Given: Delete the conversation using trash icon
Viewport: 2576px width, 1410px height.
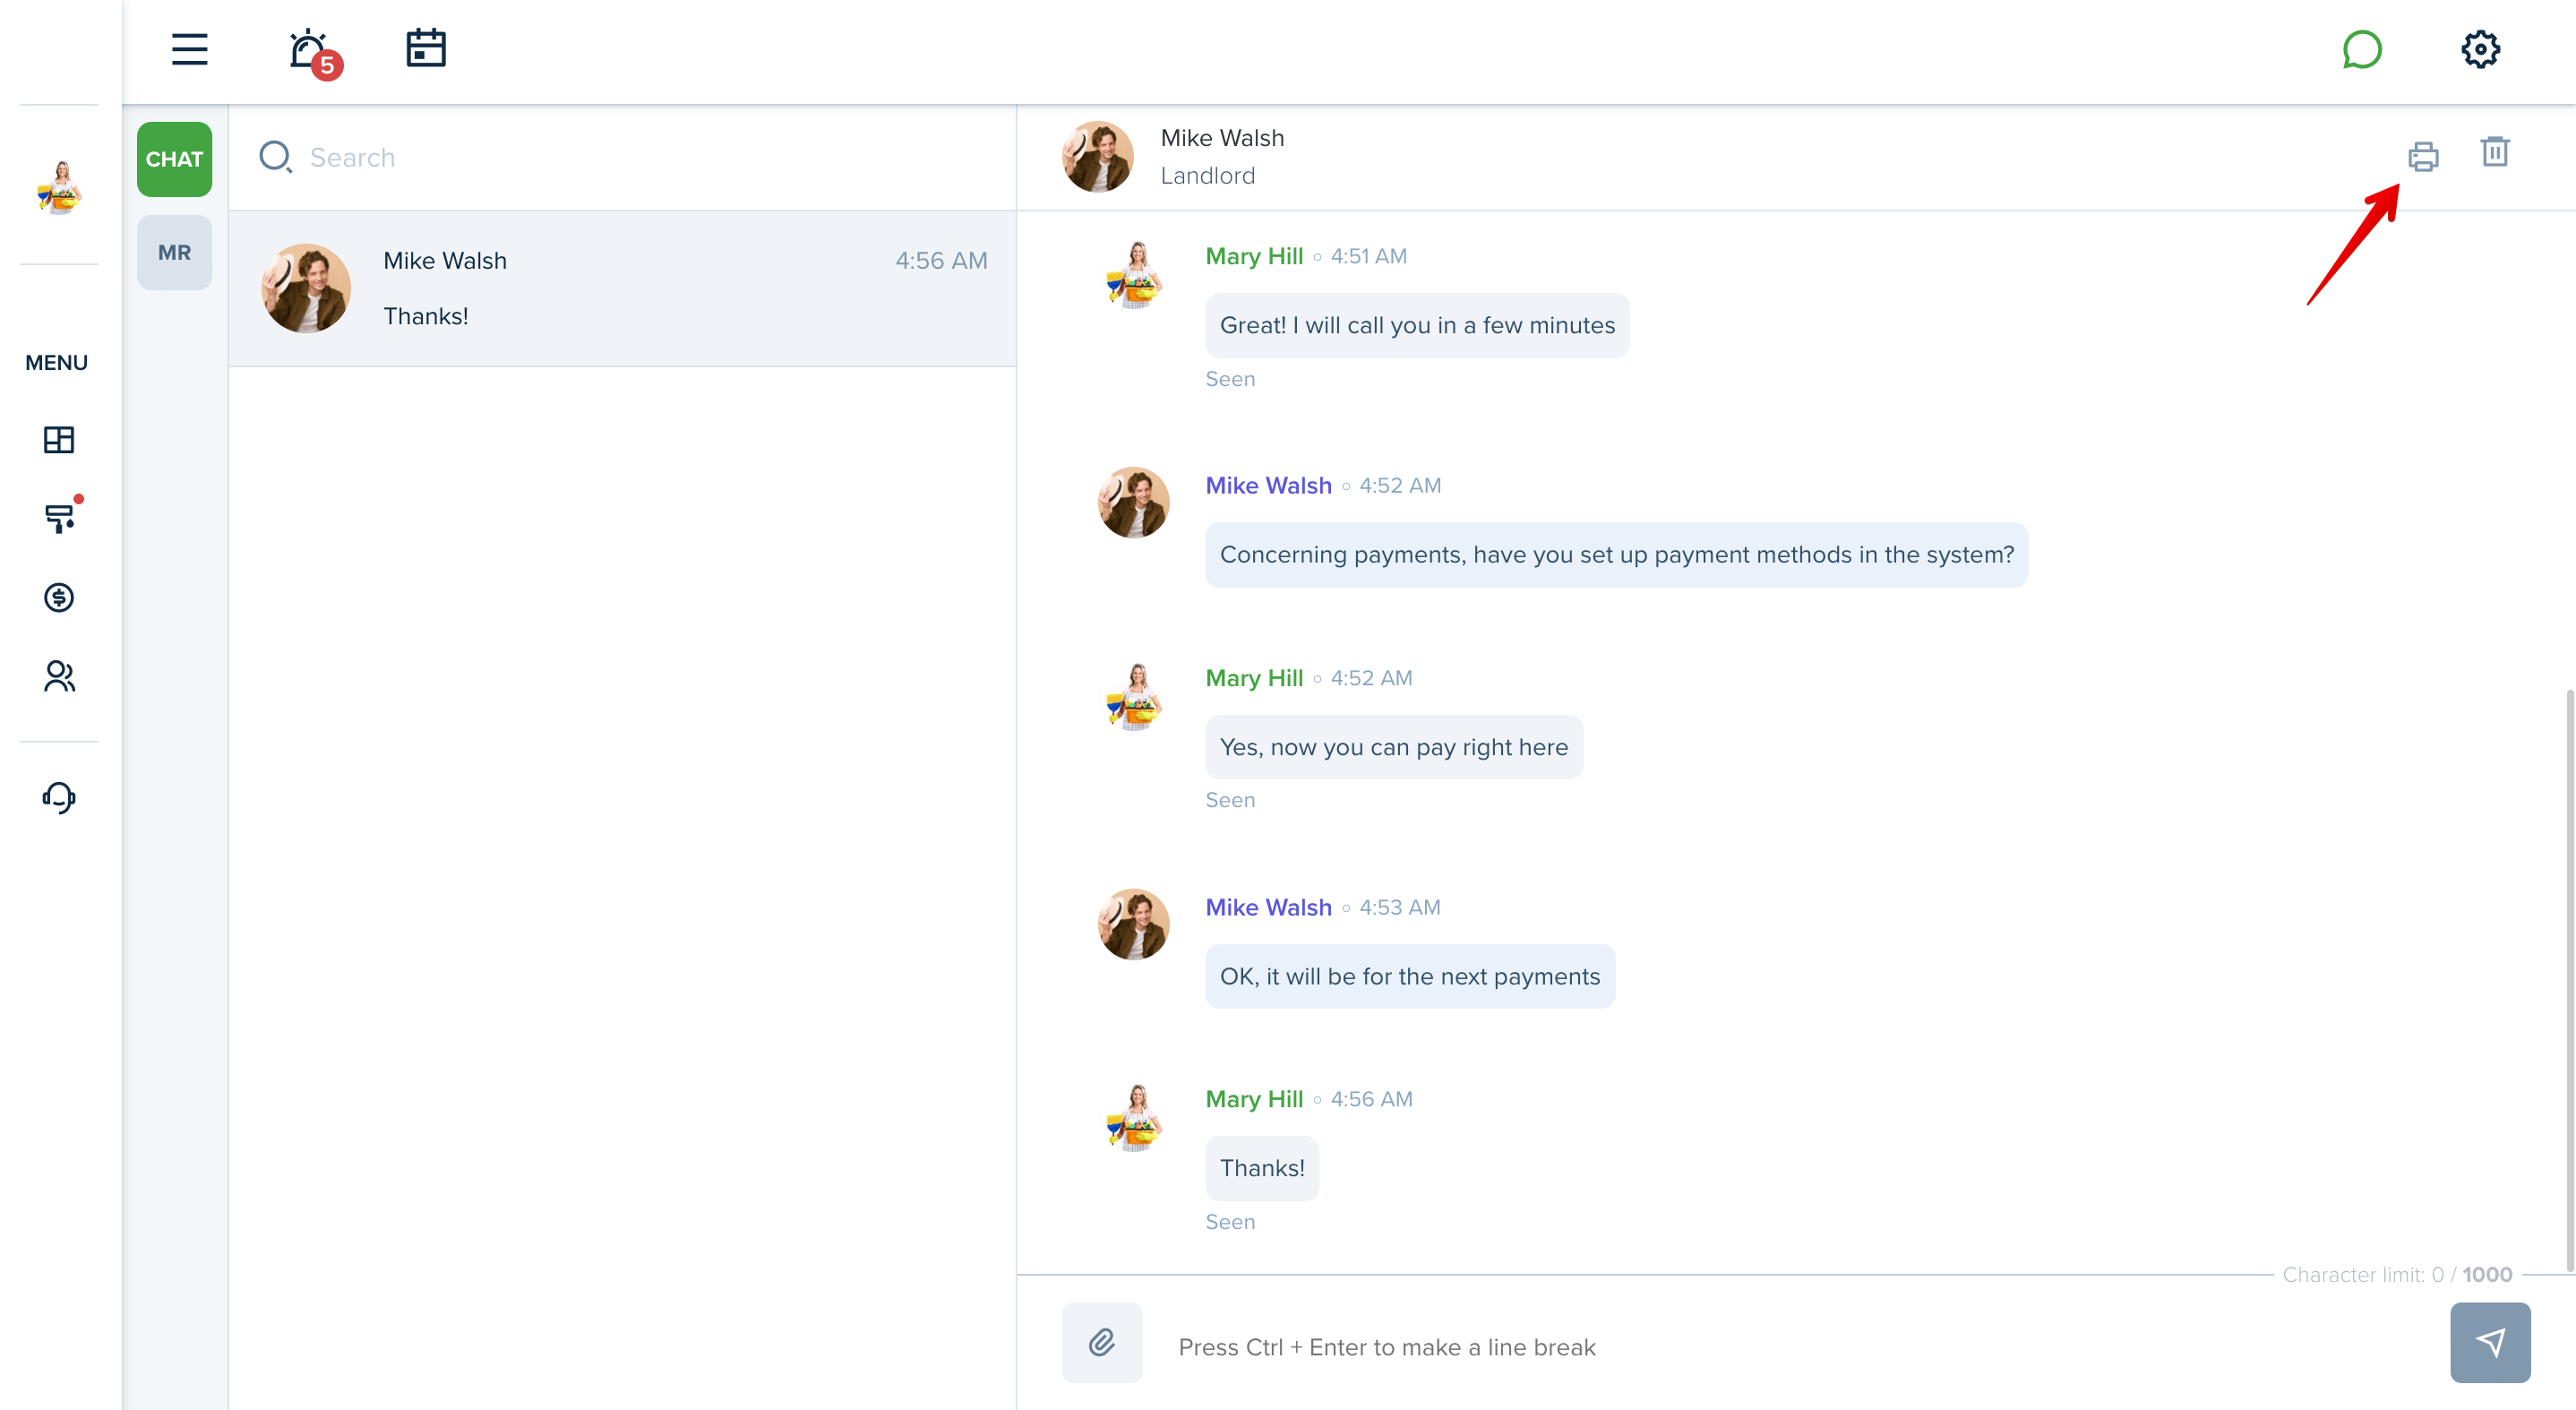Looking at the screenshot, I should [x=2495, y=152].
